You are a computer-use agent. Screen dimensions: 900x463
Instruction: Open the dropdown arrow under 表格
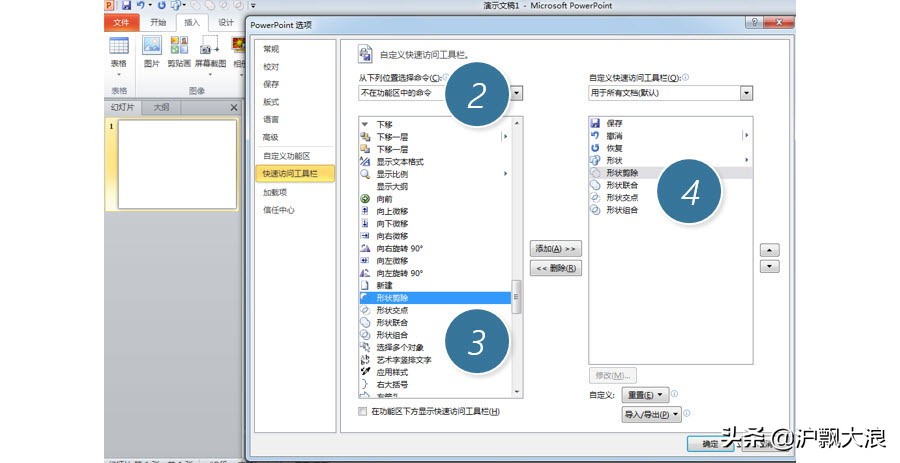(x=119, y=75)
